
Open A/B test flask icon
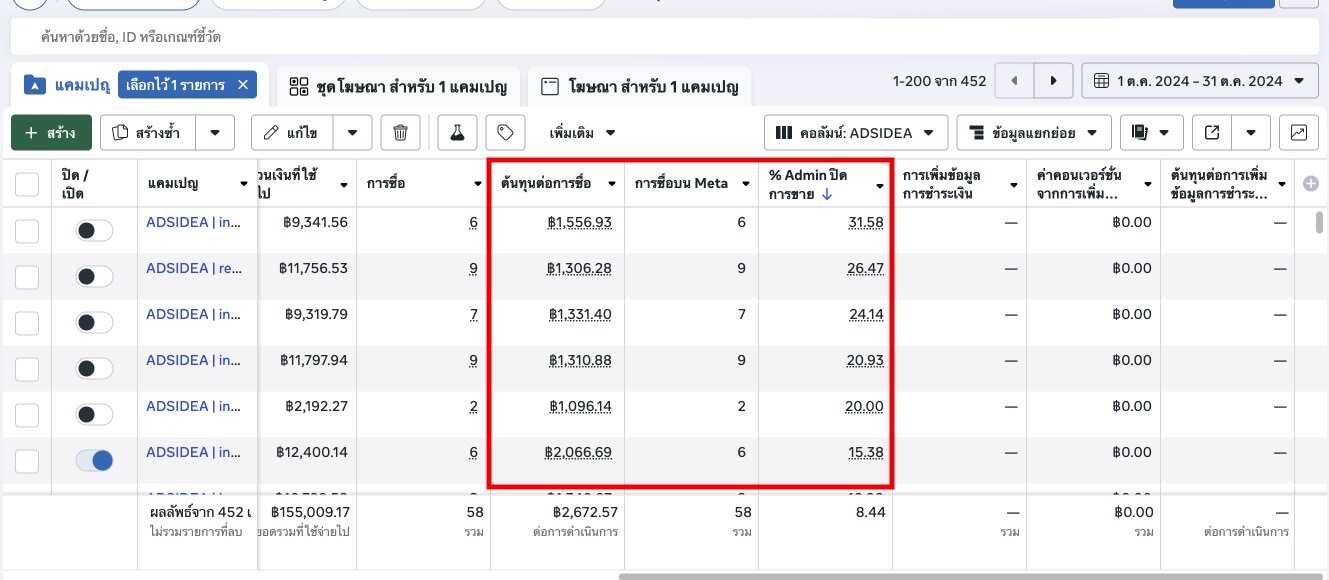tap(457, 133)
